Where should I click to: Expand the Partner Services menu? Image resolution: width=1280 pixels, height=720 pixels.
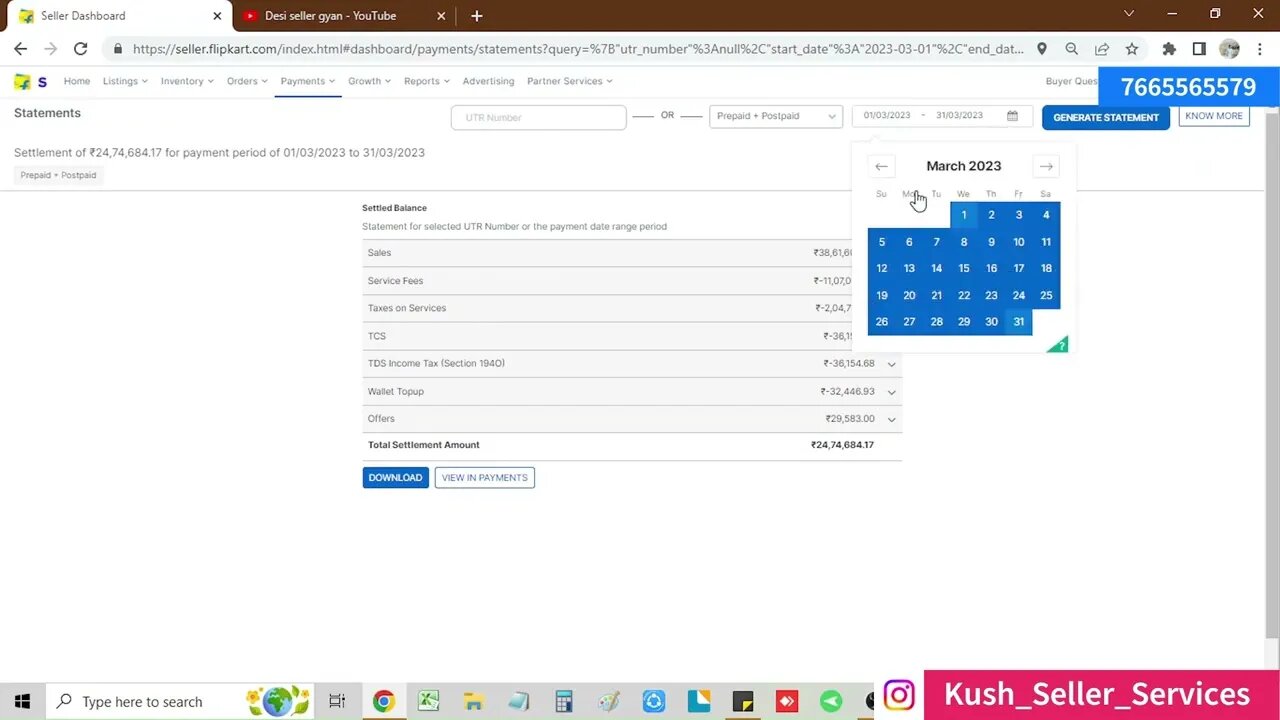pyautogui.click(x=570, y=82)
